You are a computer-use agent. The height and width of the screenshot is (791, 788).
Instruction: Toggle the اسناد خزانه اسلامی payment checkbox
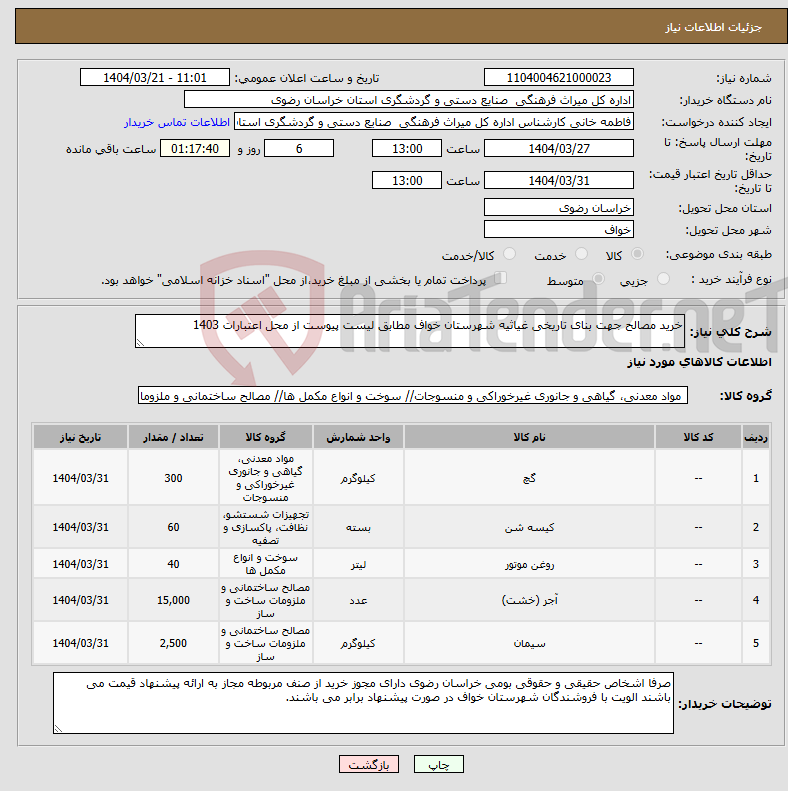click(x=500, y=278)
